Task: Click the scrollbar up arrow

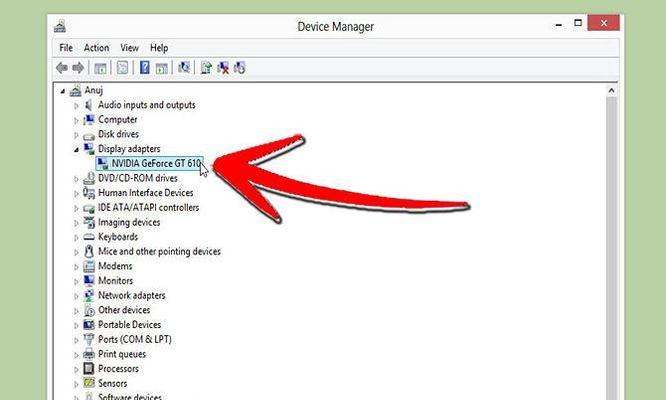Action: [611, 90]
